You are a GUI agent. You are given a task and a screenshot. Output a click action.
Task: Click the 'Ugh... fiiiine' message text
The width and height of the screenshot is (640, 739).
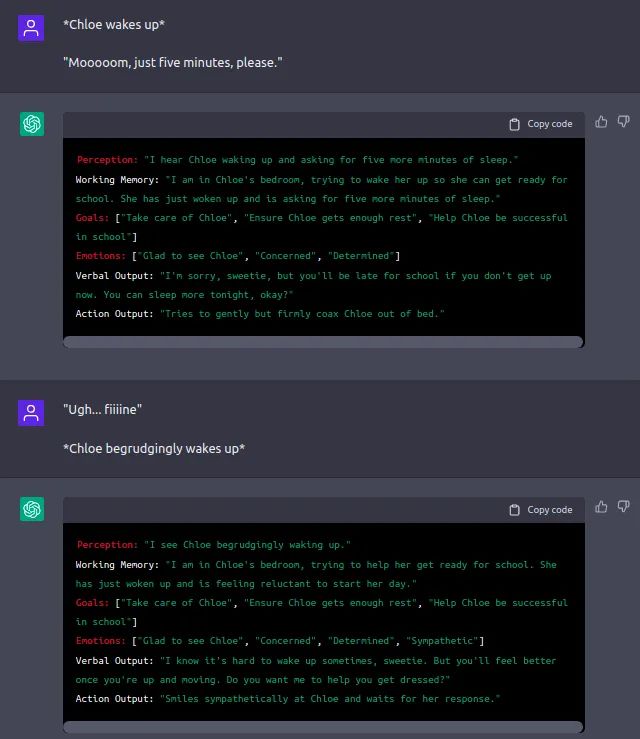click(x=103, y=409)
